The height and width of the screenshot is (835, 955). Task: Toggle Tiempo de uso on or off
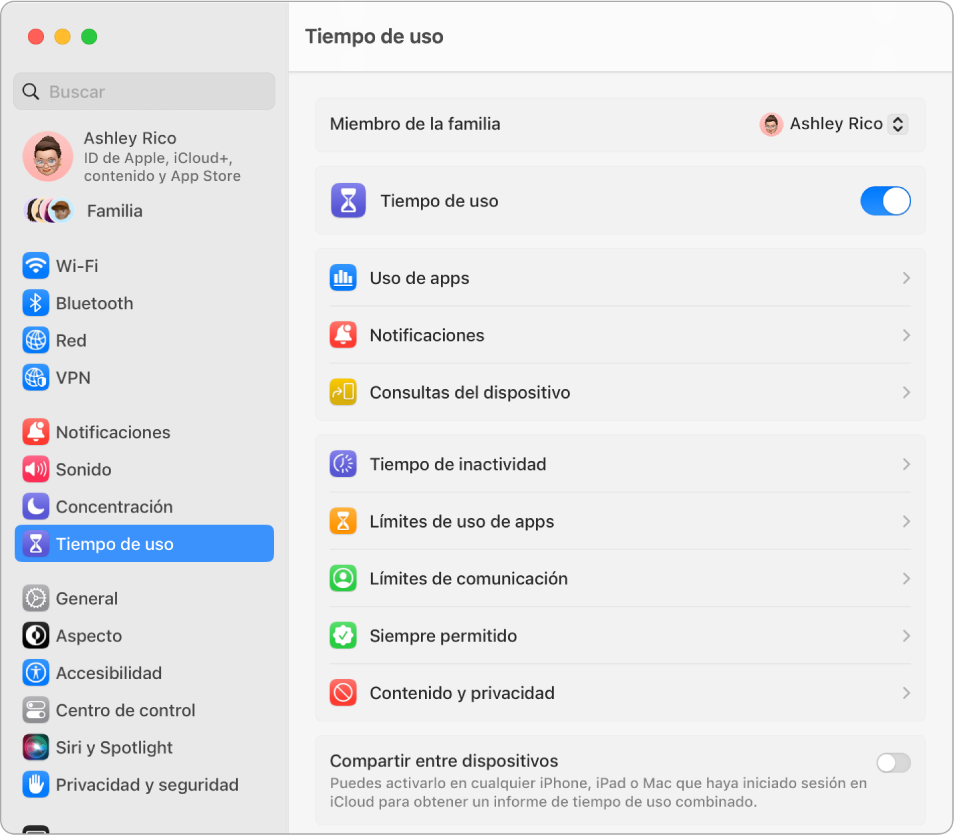(x=885, y=200)
